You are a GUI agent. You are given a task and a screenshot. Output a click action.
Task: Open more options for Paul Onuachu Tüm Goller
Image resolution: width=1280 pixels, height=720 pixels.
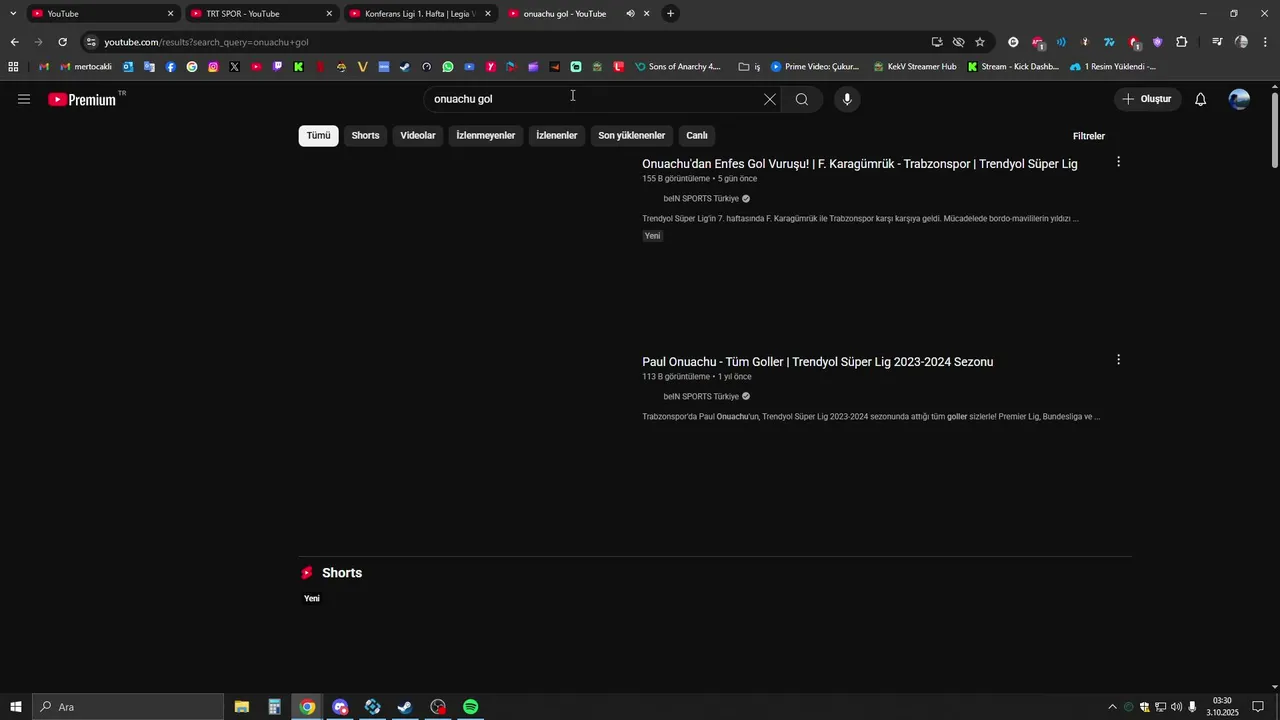[x=1118, y=360]
